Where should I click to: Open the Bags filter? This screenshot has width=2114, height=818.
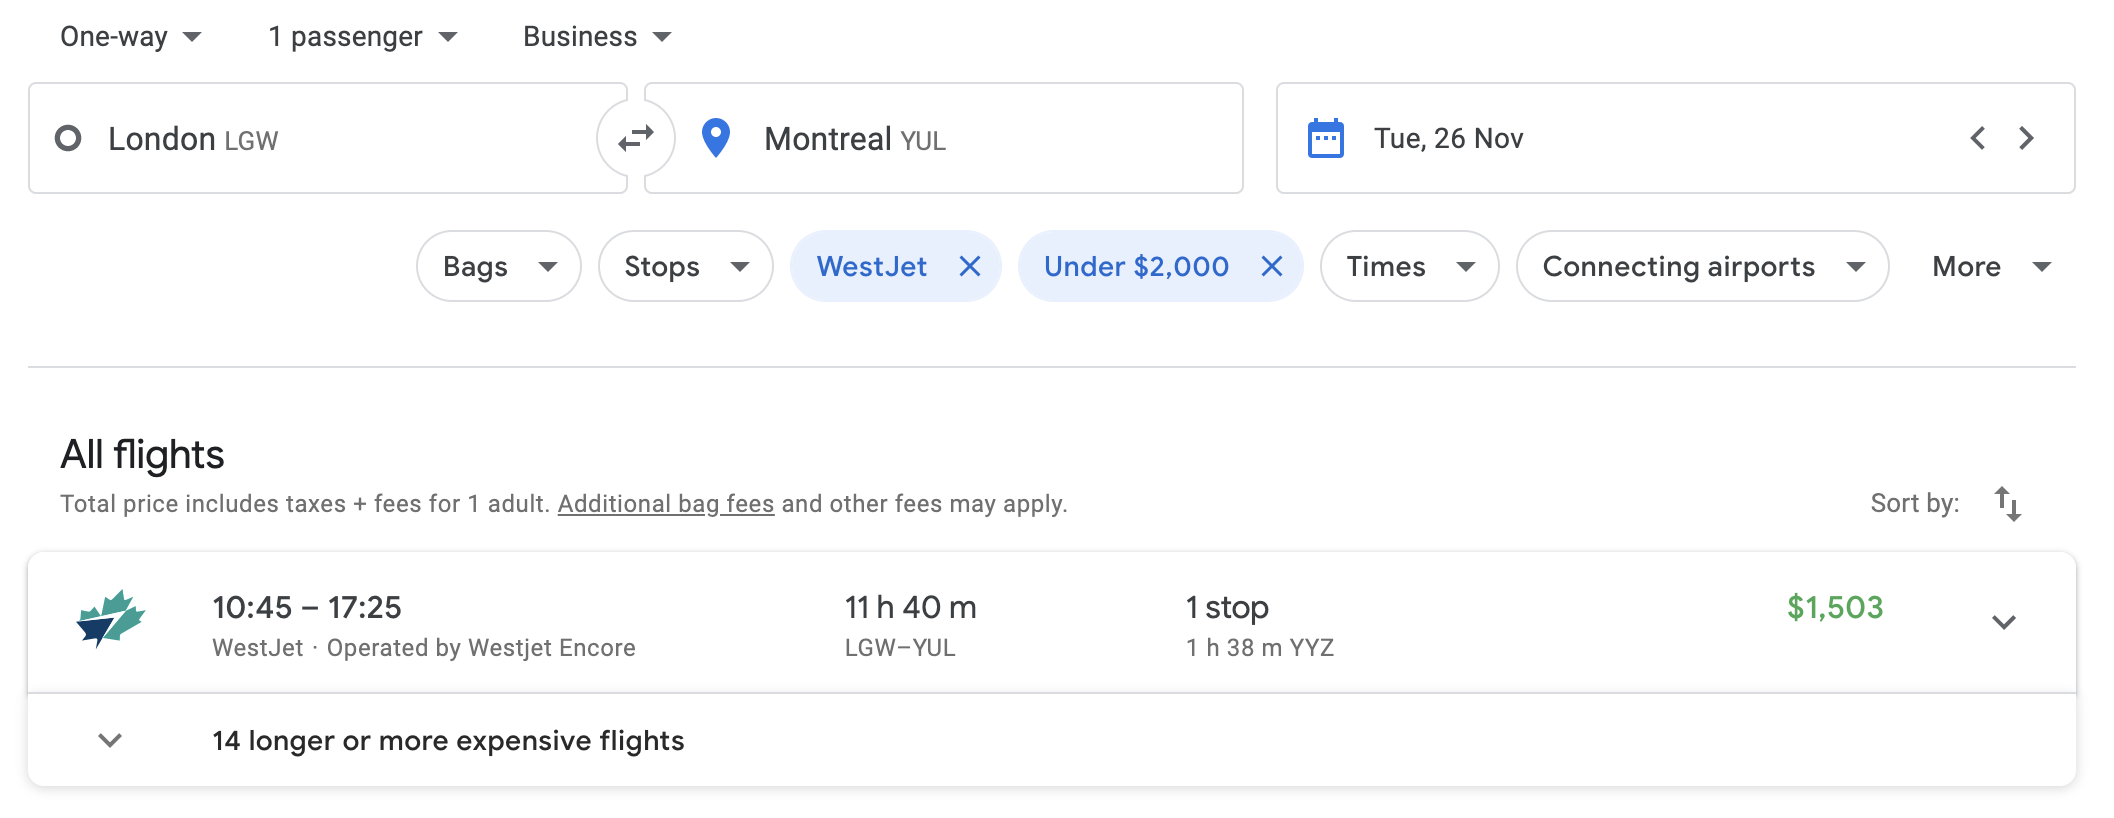(499, 266)
